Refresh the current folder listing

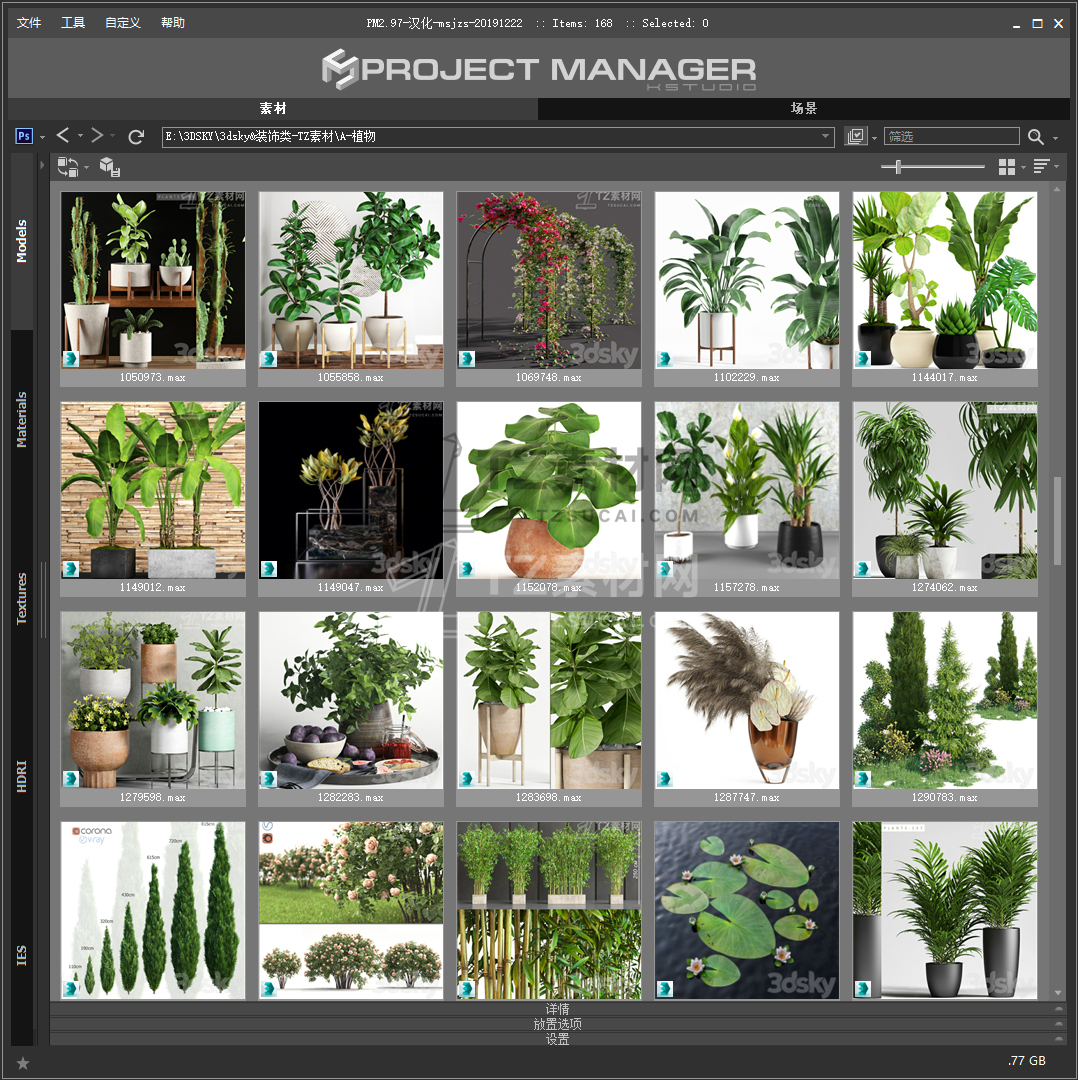click(x=136, y=136)
